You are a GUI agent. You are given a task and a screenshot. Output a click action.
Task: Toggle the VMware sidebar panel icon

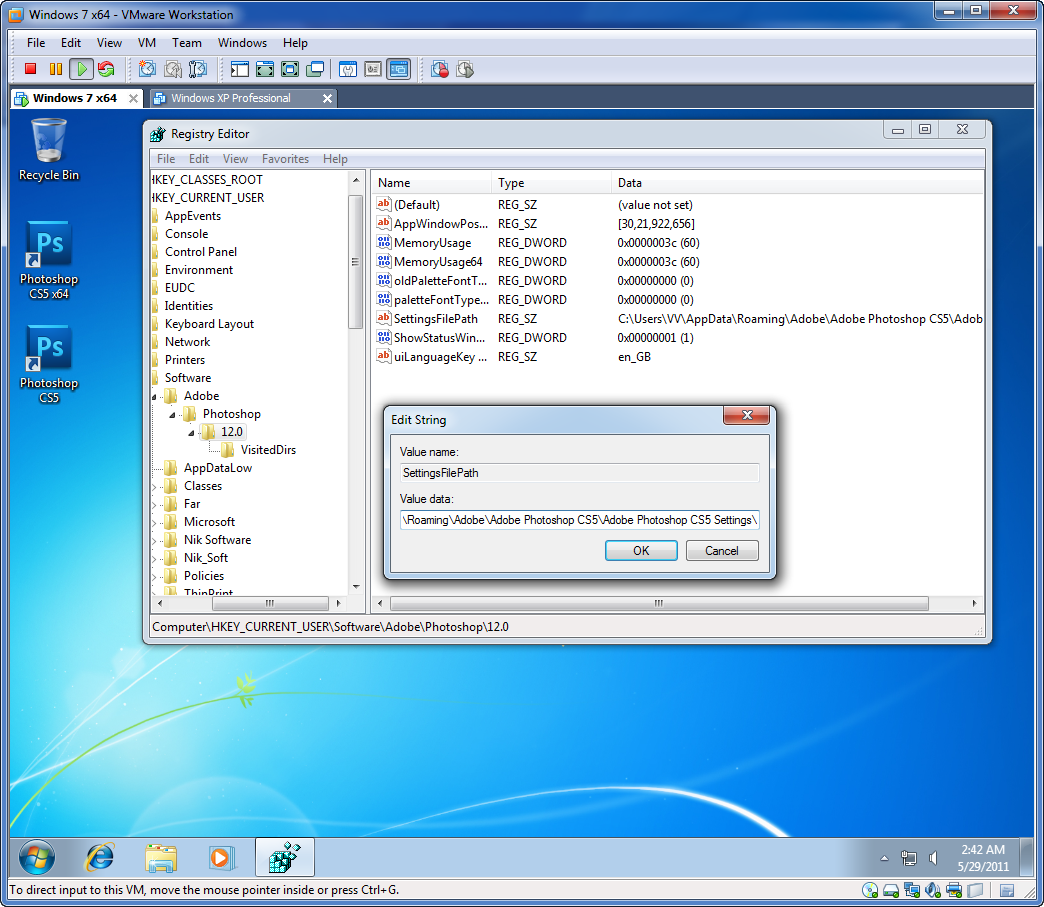pos(240,69)
